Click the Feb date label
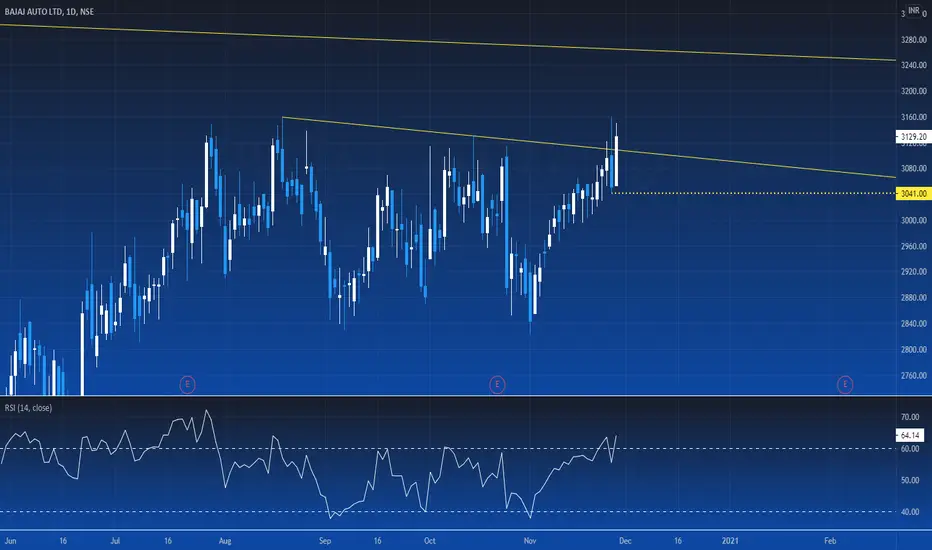The height and width of the screenshot is (550, 932). [x=830, y=540]
